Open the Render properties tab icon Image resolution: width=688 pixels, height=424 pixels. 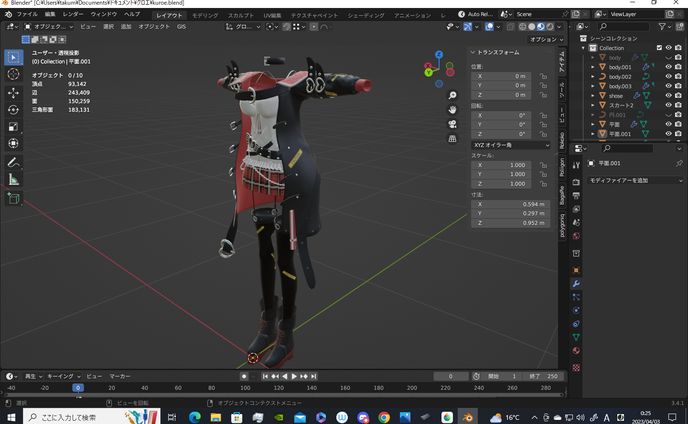point(576,182)
